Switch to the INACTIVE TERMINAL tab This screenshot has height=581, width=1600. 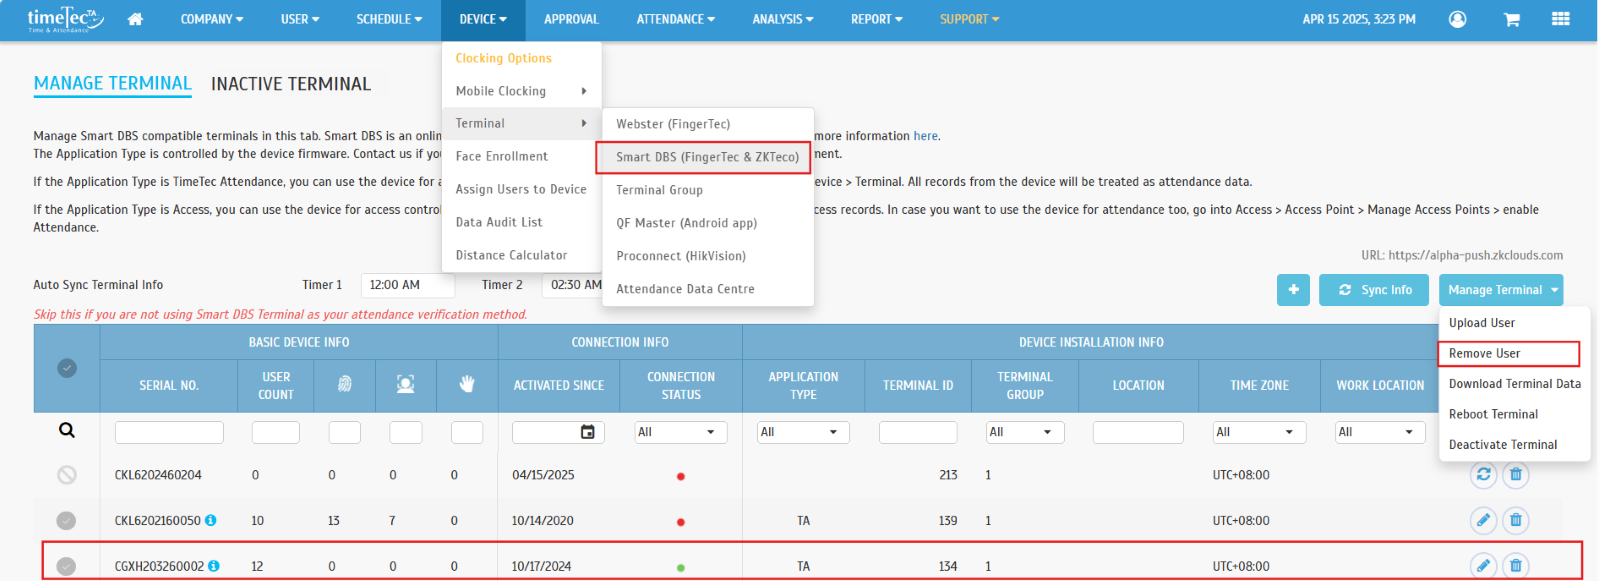(x=291, y=84)
